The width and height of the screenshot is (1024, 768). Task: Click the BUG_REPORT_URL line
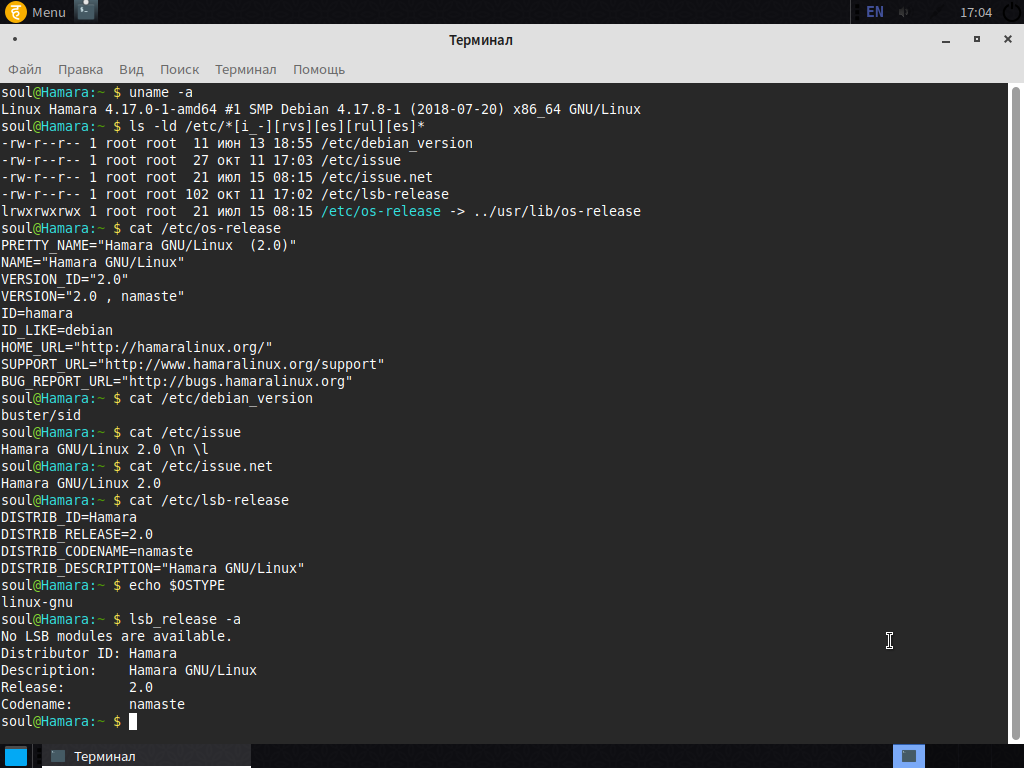coord(176,381)
